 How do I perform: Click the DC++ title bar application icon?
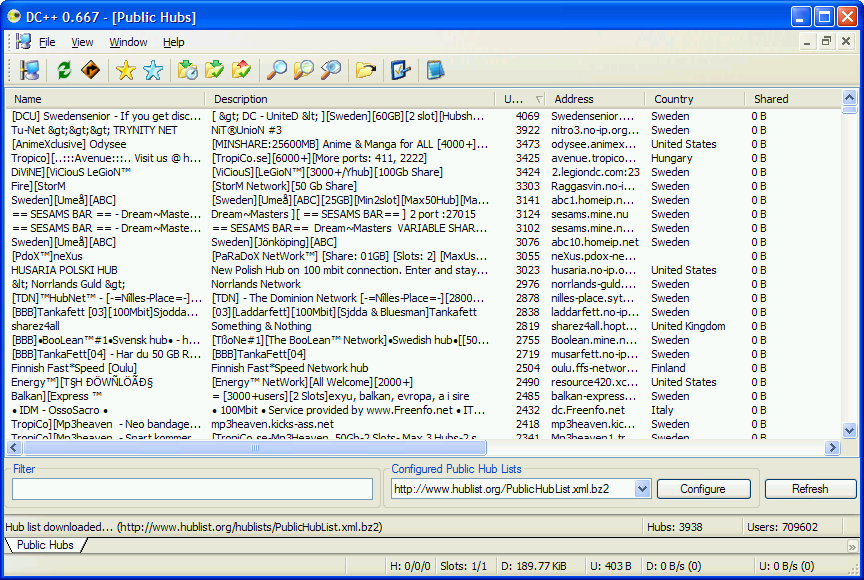pos(13,17)
